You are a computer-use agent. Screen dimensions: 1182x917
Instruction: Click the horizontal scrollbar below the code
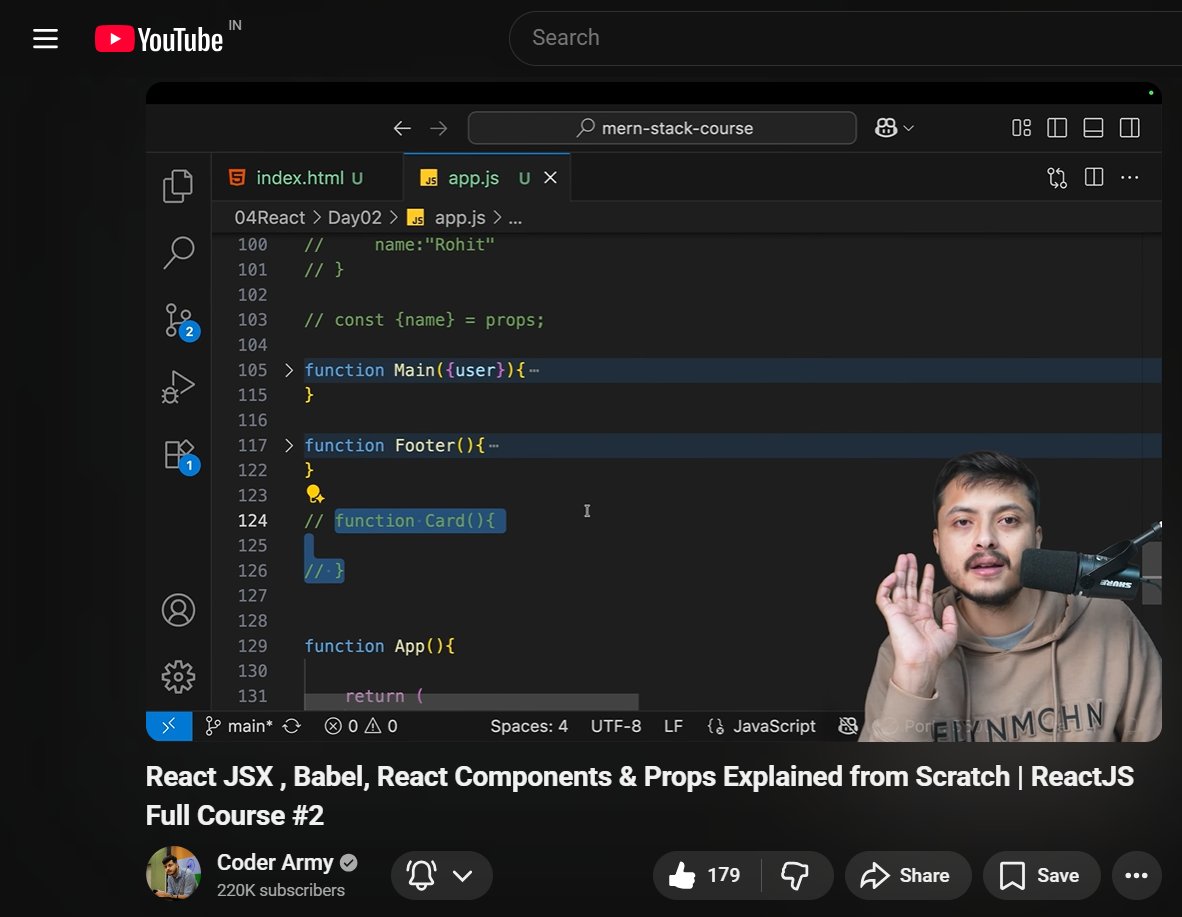[x=470, y=700]
